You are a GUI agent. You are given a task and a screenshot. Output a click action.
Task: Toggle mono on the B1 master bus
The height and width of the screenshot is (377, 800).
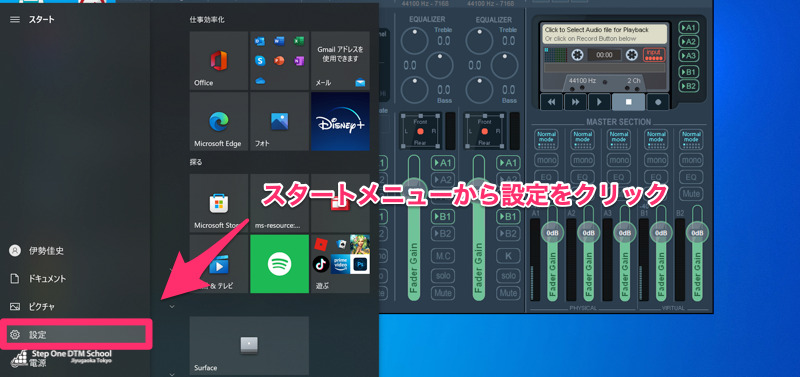(x=655, y=160)
